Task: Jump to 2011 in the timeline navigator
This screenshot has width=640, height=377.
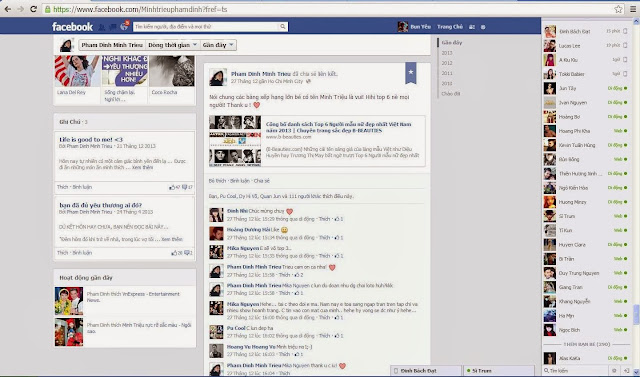Action: pos(447,73)
